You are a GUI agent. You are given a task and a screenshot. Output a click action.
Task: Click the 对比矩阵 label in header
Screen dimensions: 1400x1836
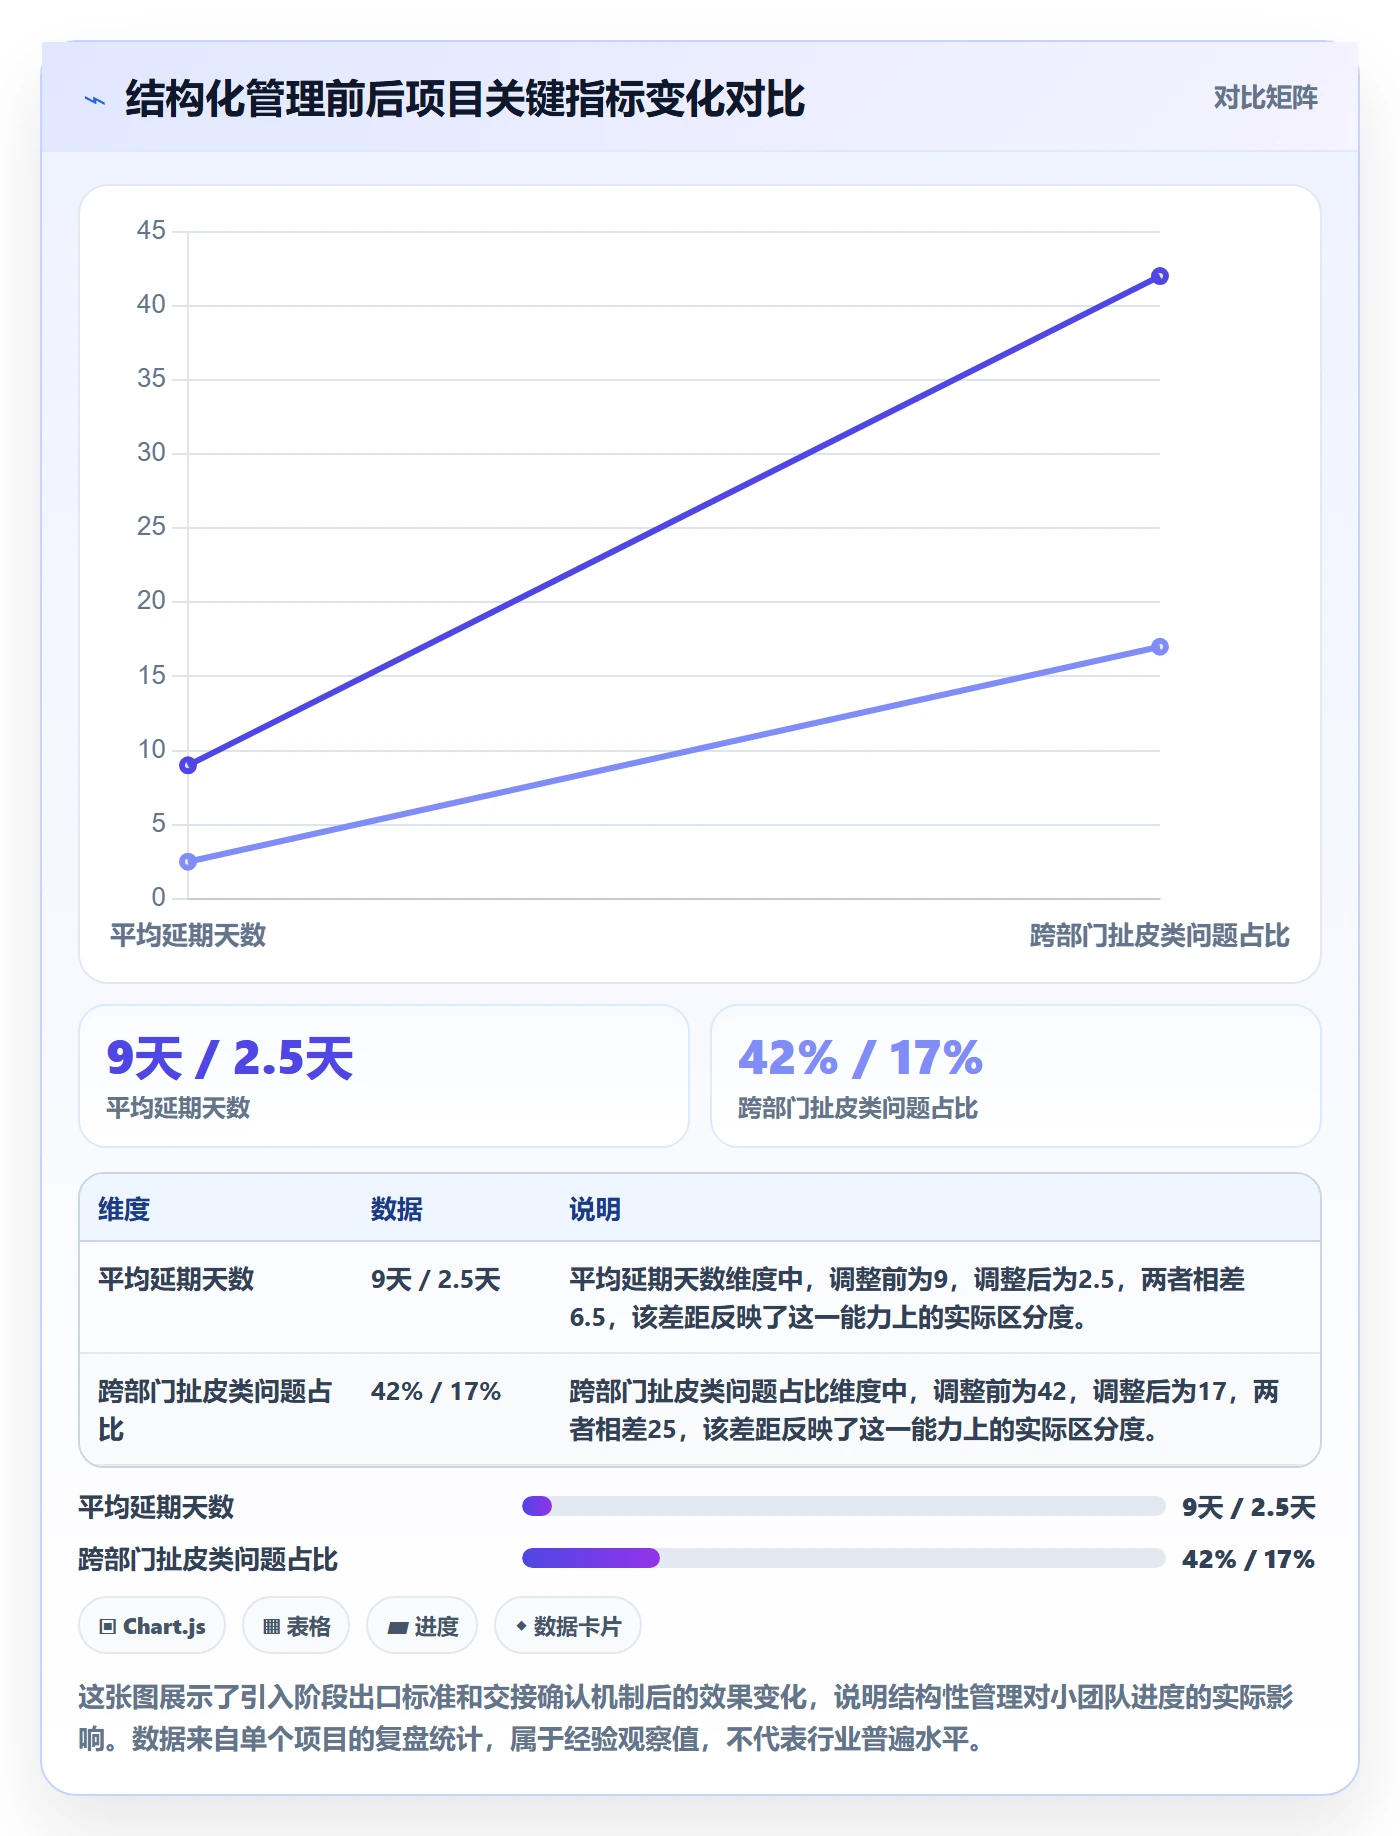click(x=1265, y=98)
